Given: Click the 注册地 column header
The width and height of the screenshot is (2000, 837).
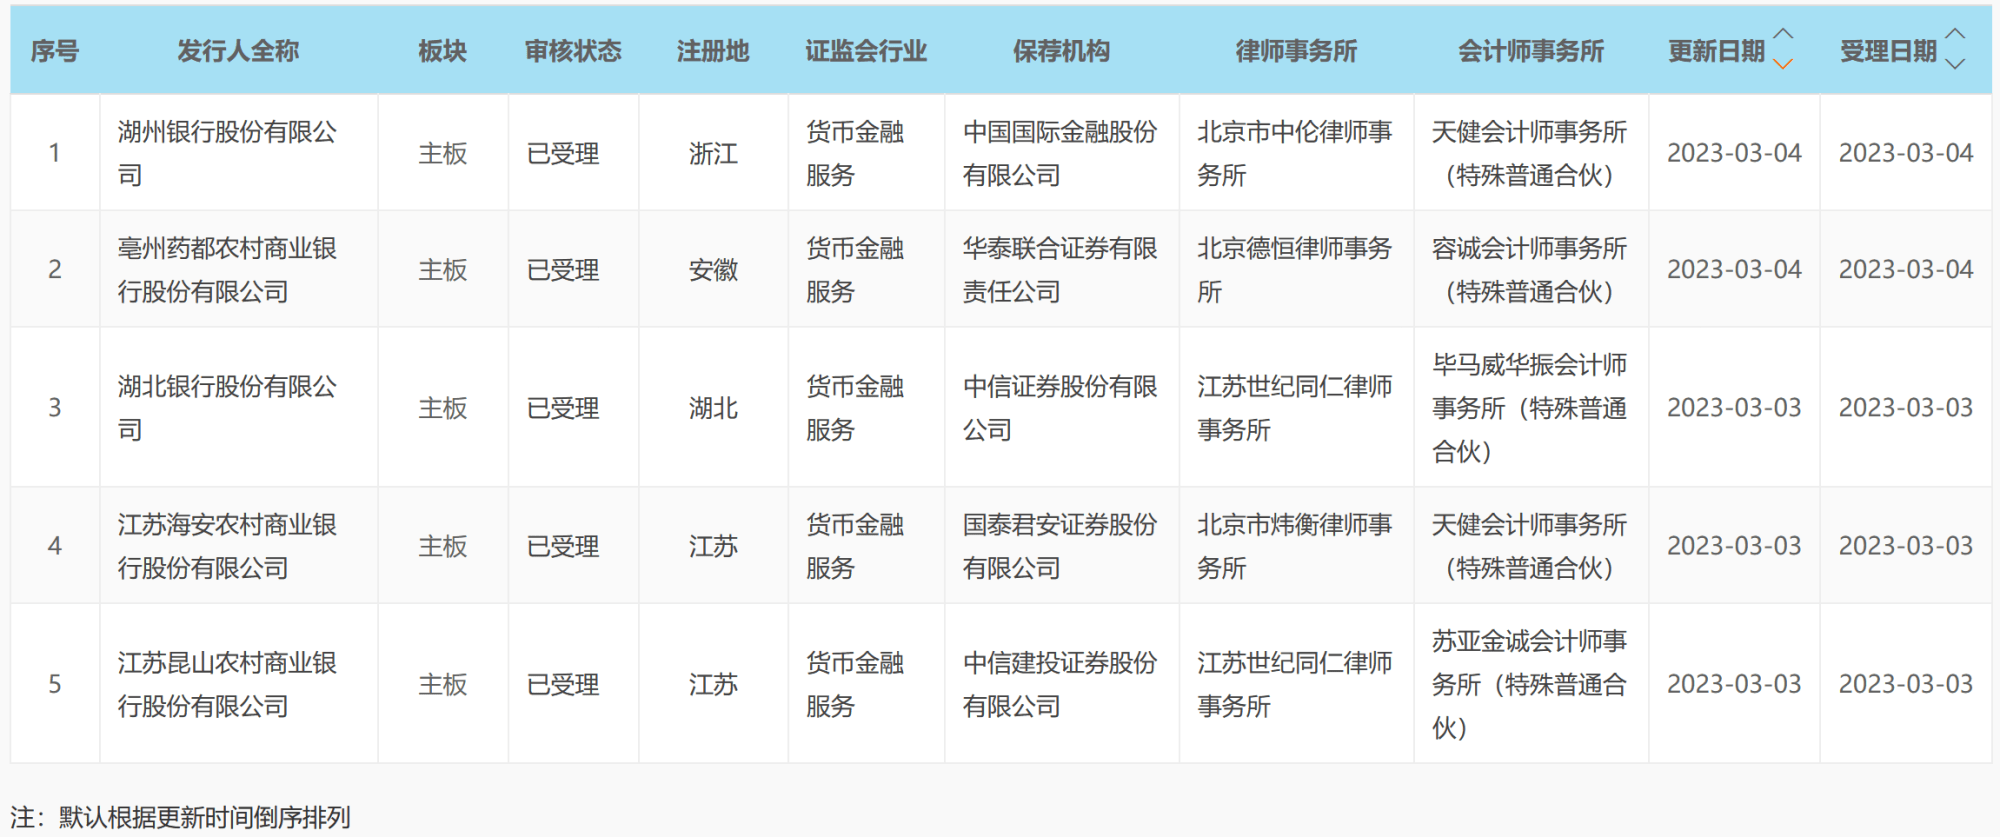Looking at the screenshot, I should pos(713,51).
